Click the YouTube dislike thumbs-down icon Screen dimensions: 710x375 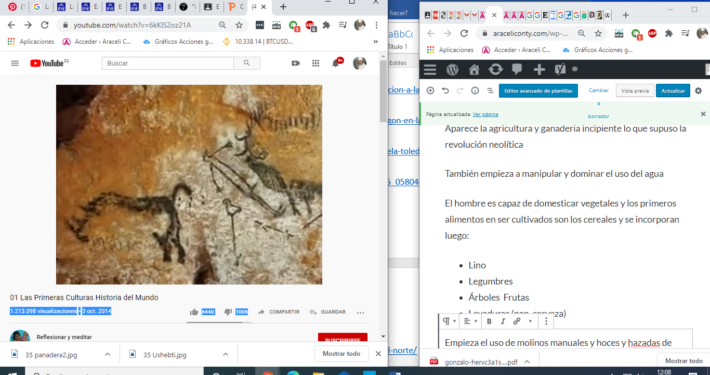pos(228,312)
